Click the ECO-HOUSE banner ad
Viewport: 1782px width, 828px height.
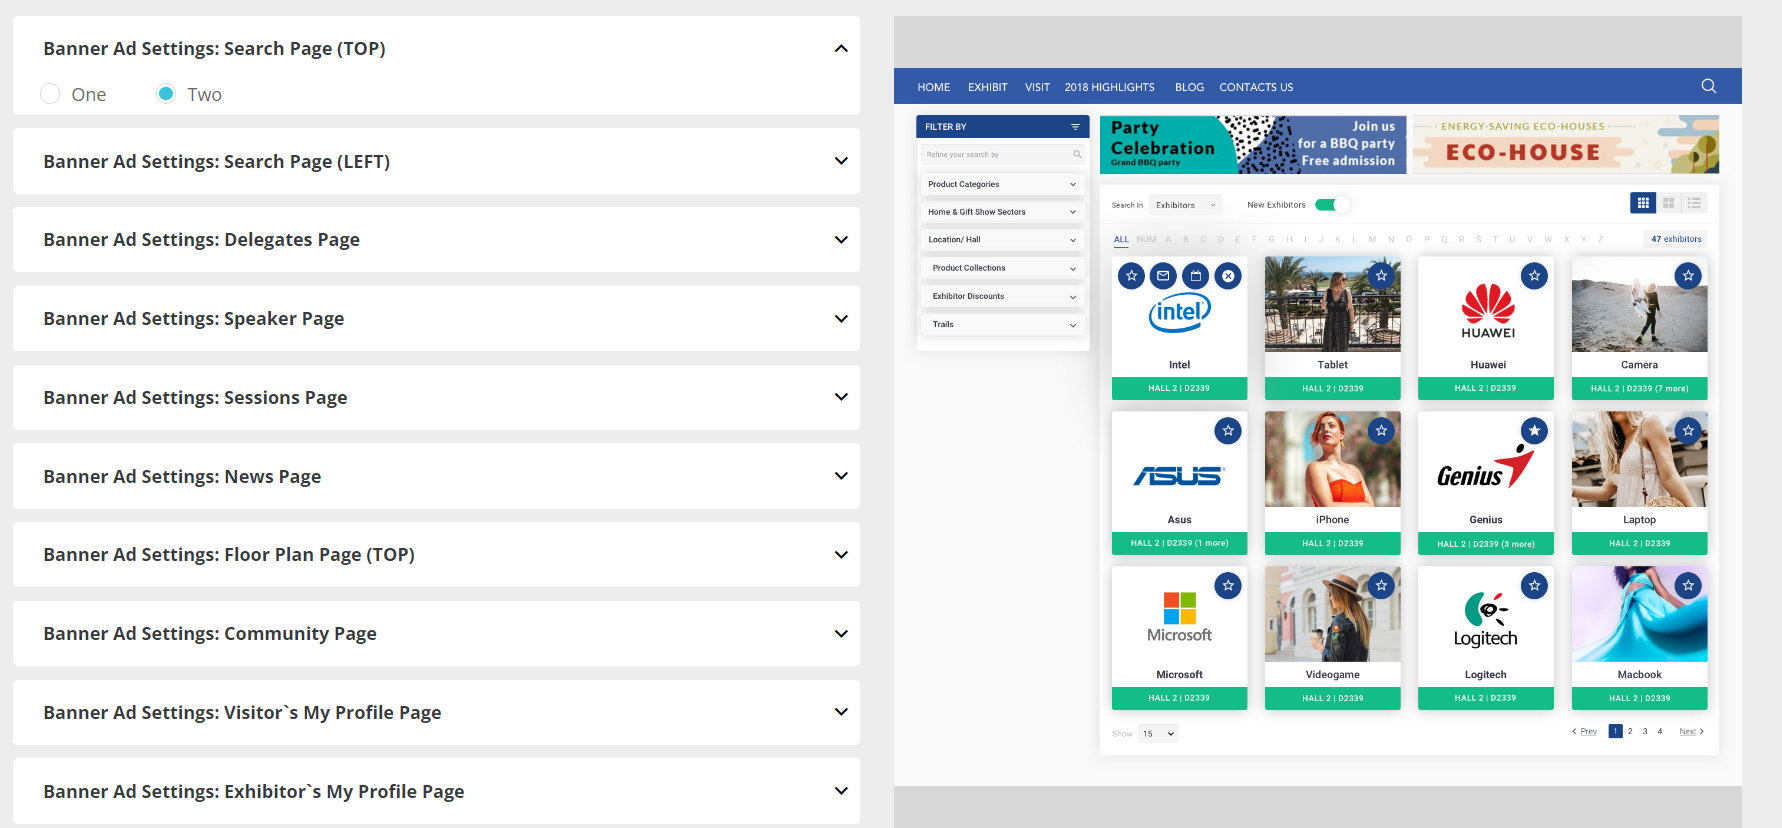(1566, 145)
